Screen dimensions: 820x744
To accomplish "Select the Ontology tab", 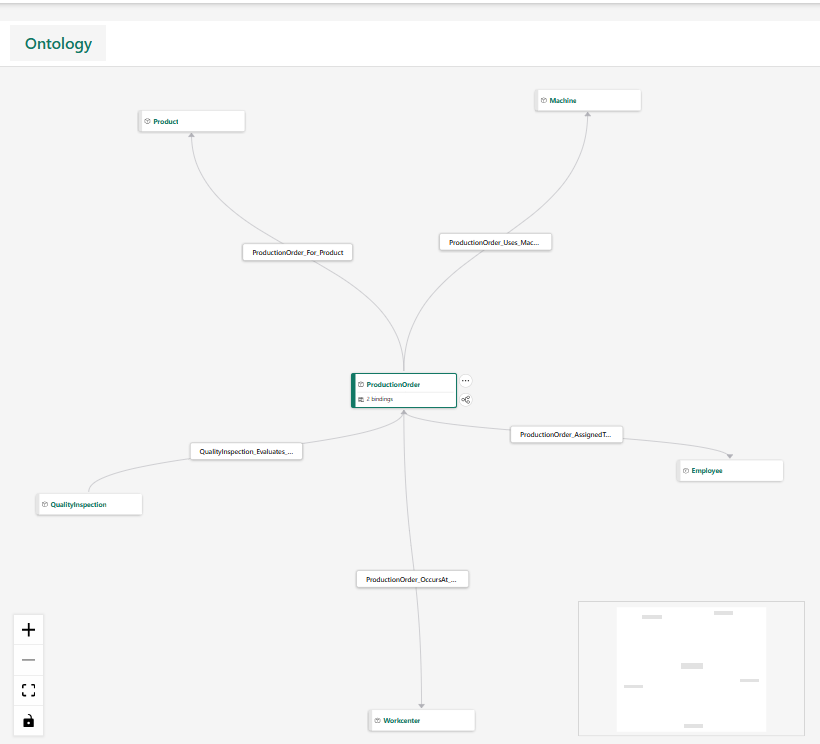I will tap(58, 44).
